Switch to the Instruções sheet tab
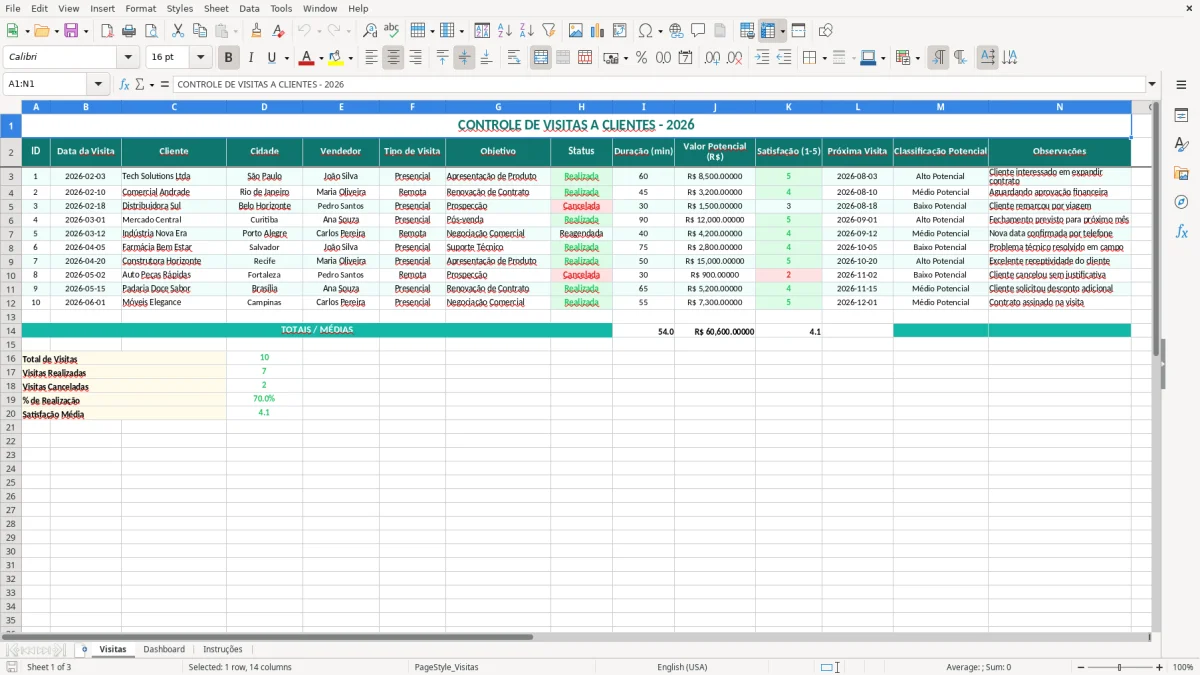The width and height of the screenshot is (1200, 675). [x=223, y=649]
